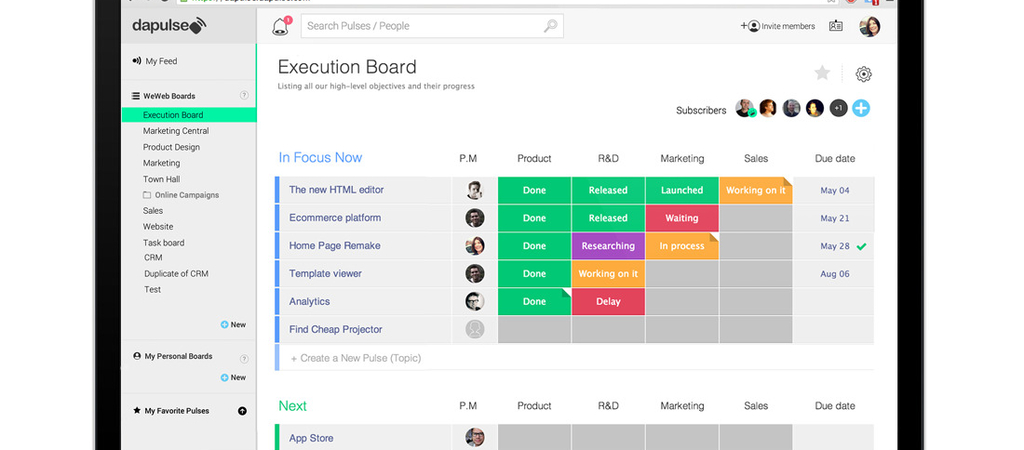Viewport: 1024px width, 450px height.
Task: Add New board under WeWeb Boards
Action: (x=233, y=325)
